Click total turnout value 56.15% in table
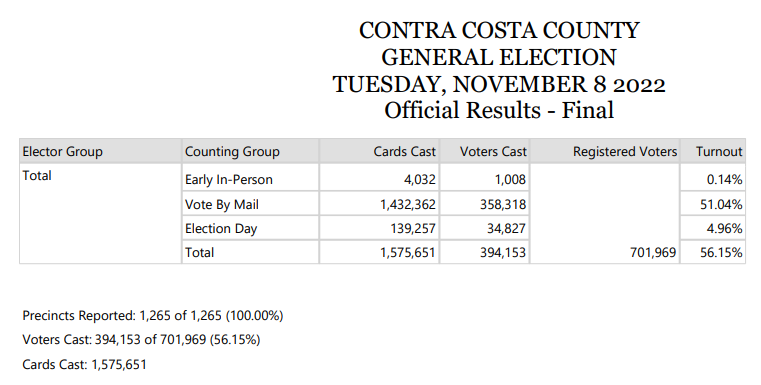This screenshot has height=385, width=761. (x=721, y=252)
